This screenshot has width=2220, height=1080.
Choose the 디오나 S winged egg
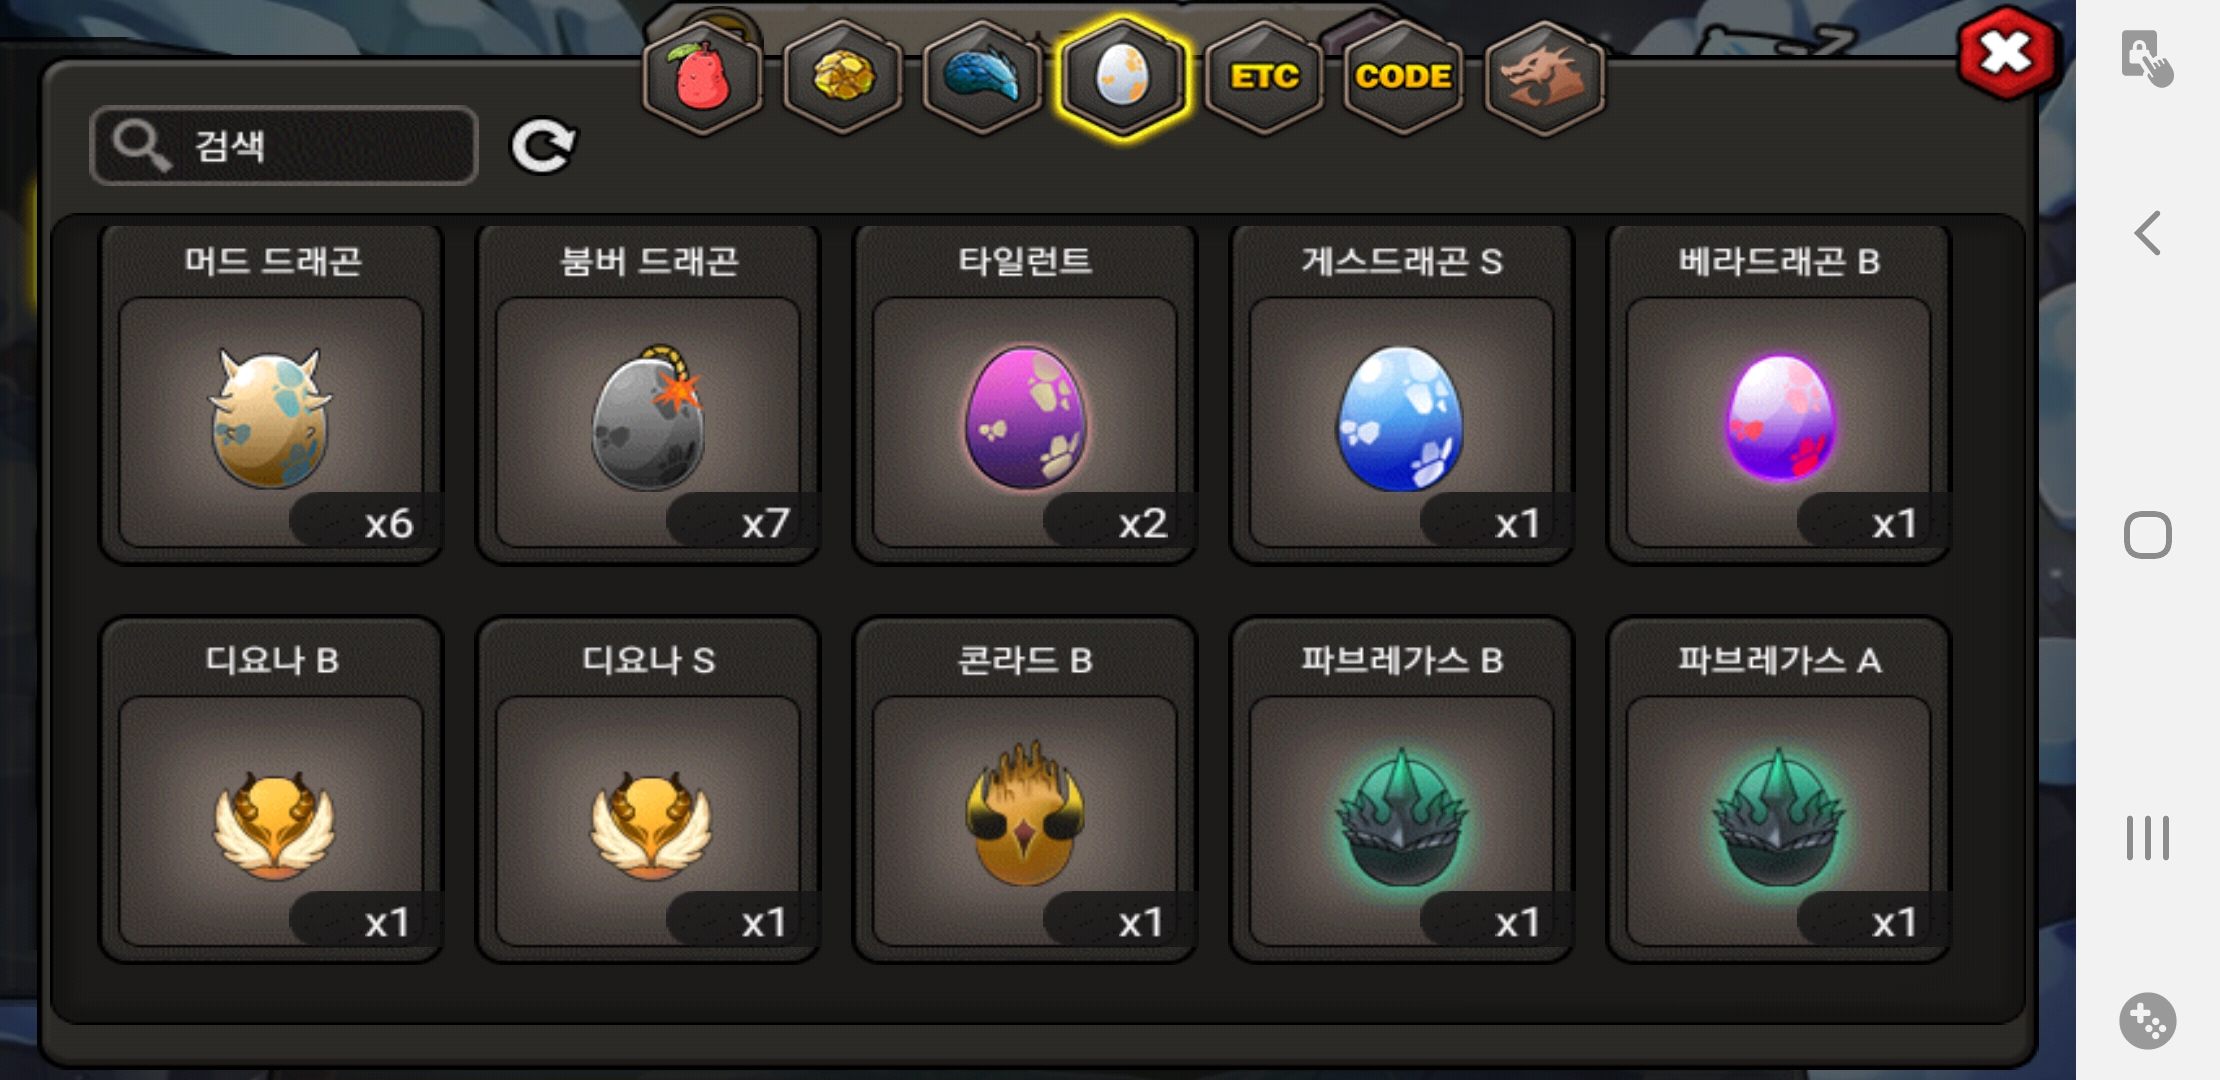pyautogui.click(x=648, y=790)
